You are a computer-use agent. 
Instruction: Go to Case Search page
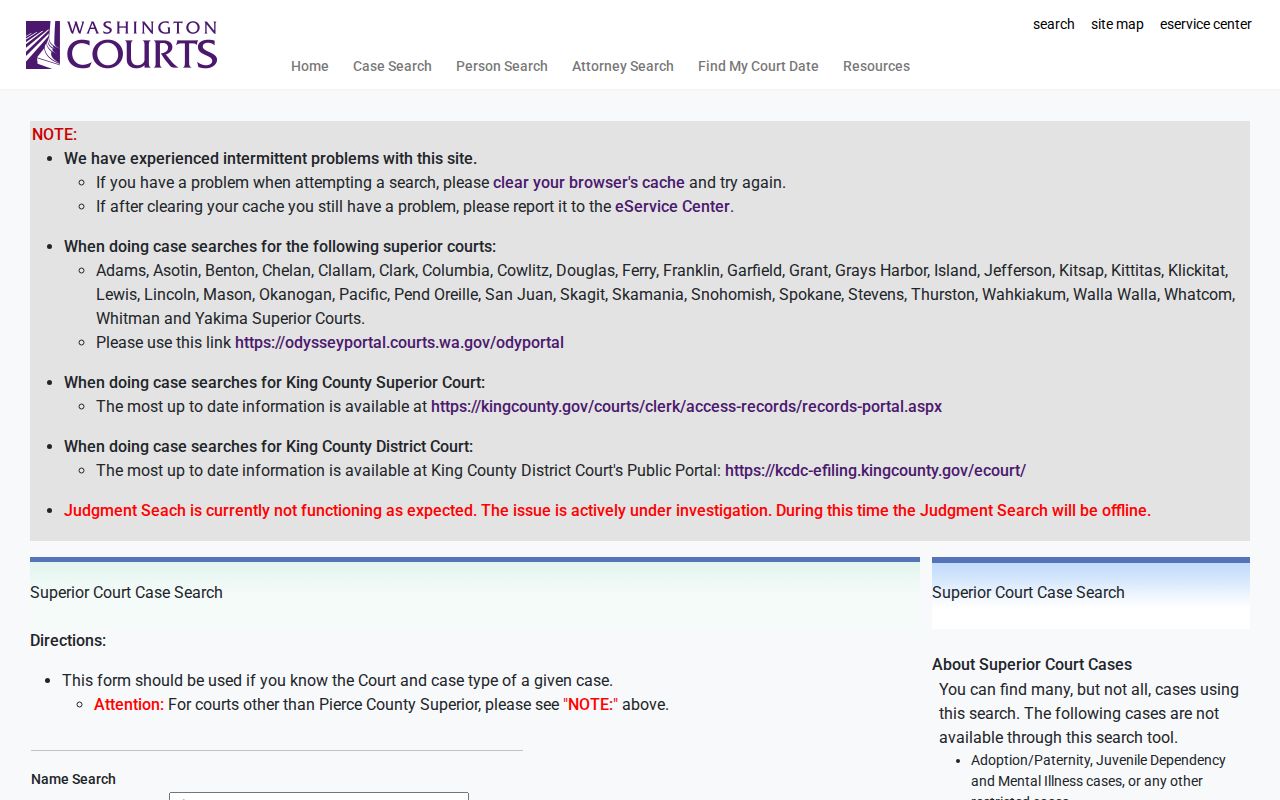point(392,66)
